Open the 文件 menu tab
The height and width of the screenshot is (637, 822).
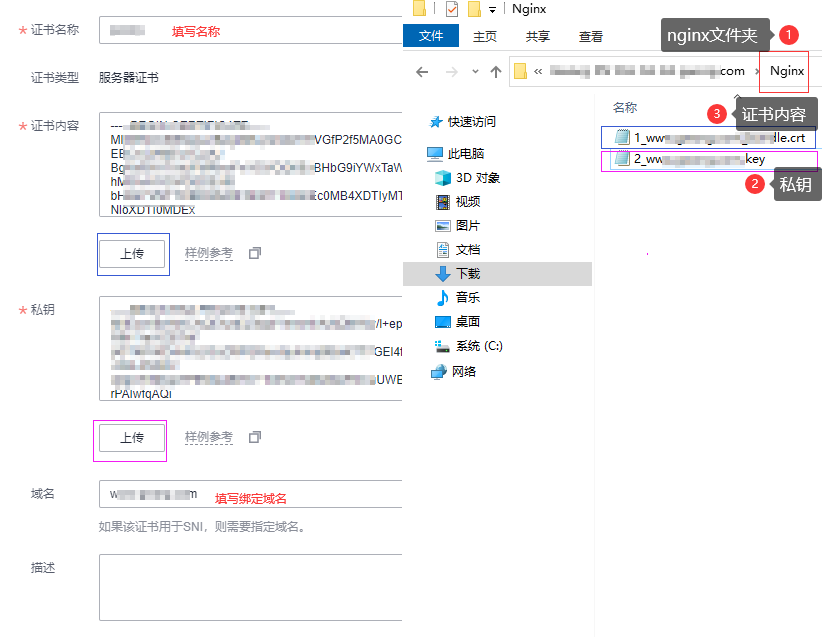431,36
